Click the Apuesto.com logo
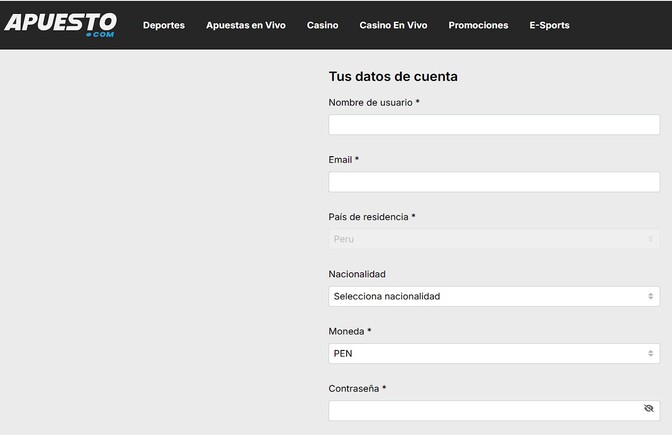The width and height of the screenshot is (672, 435). pyautogui.click(x=60, y=24)
